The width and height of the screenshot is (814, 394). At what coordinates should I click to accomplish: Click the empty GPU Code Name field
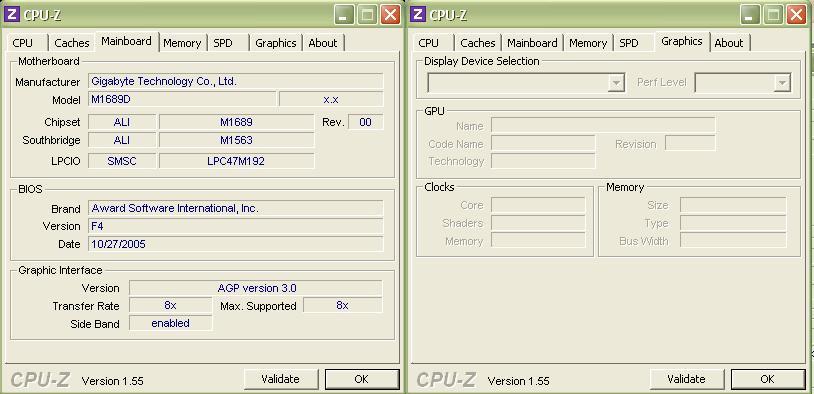[x=543, y=144]
